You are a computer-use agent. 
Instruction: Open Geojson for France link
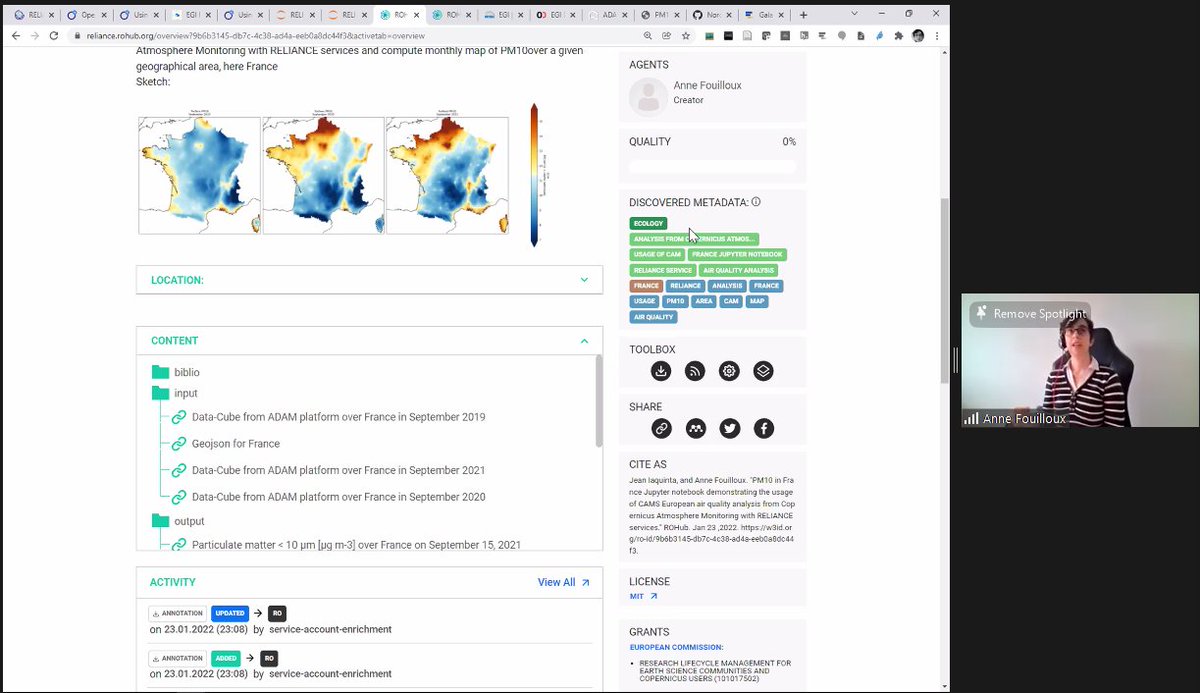236,443
